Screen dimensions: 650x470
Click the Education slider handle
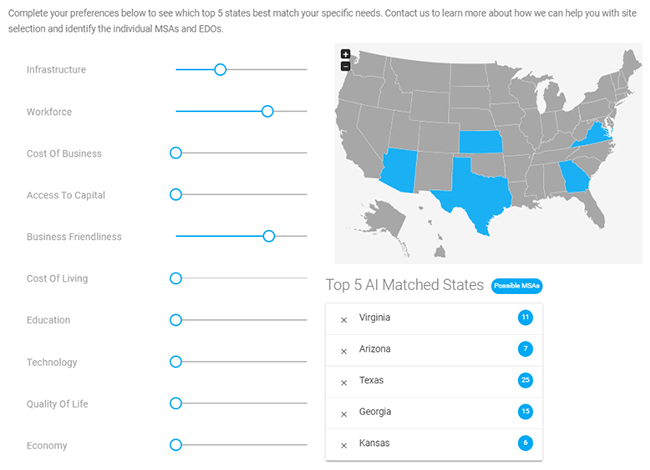176,320
